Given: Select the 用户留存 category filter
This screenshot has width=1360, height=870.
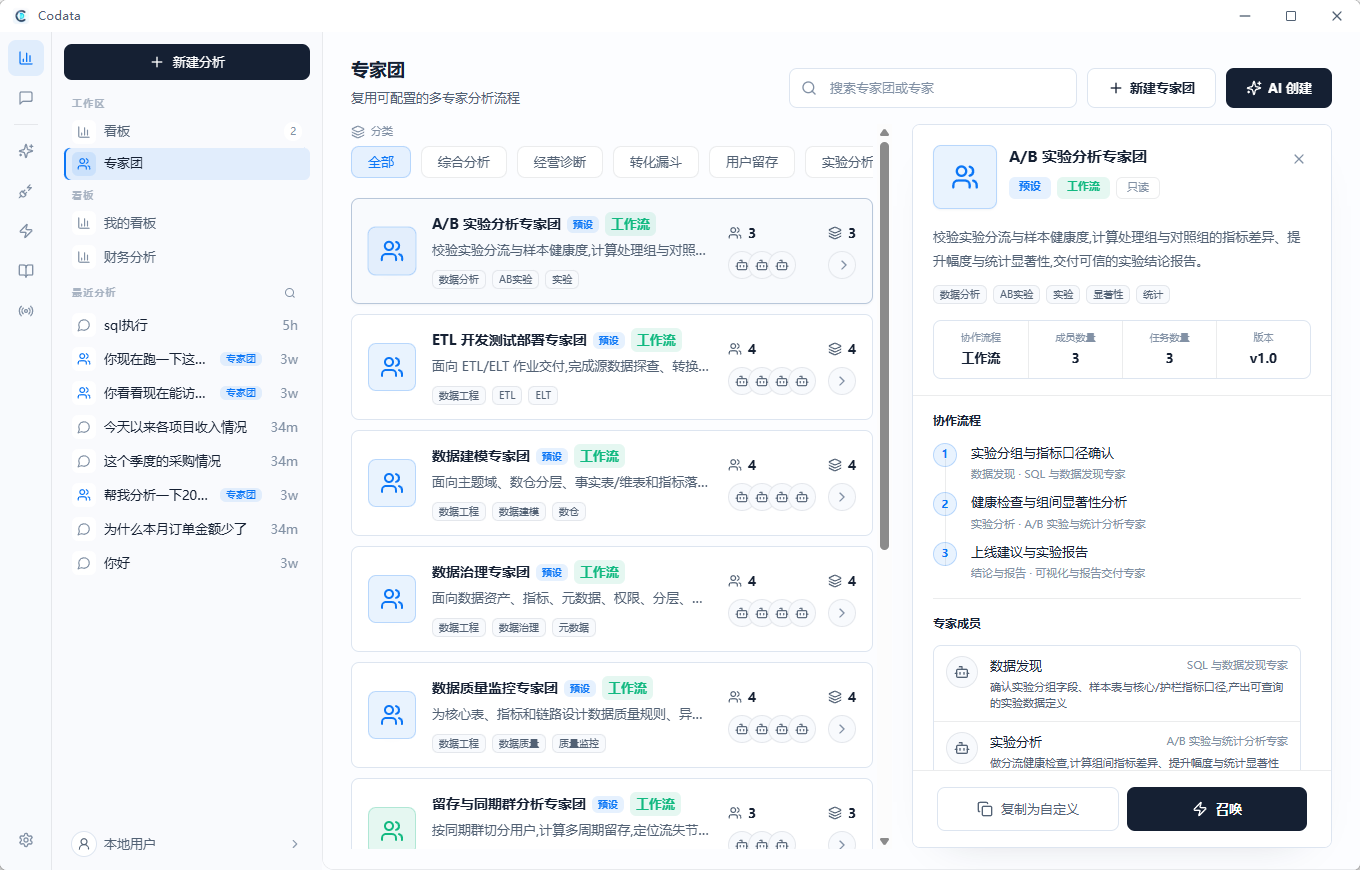Looking at the screenshot, I should (x=752, y=162).
